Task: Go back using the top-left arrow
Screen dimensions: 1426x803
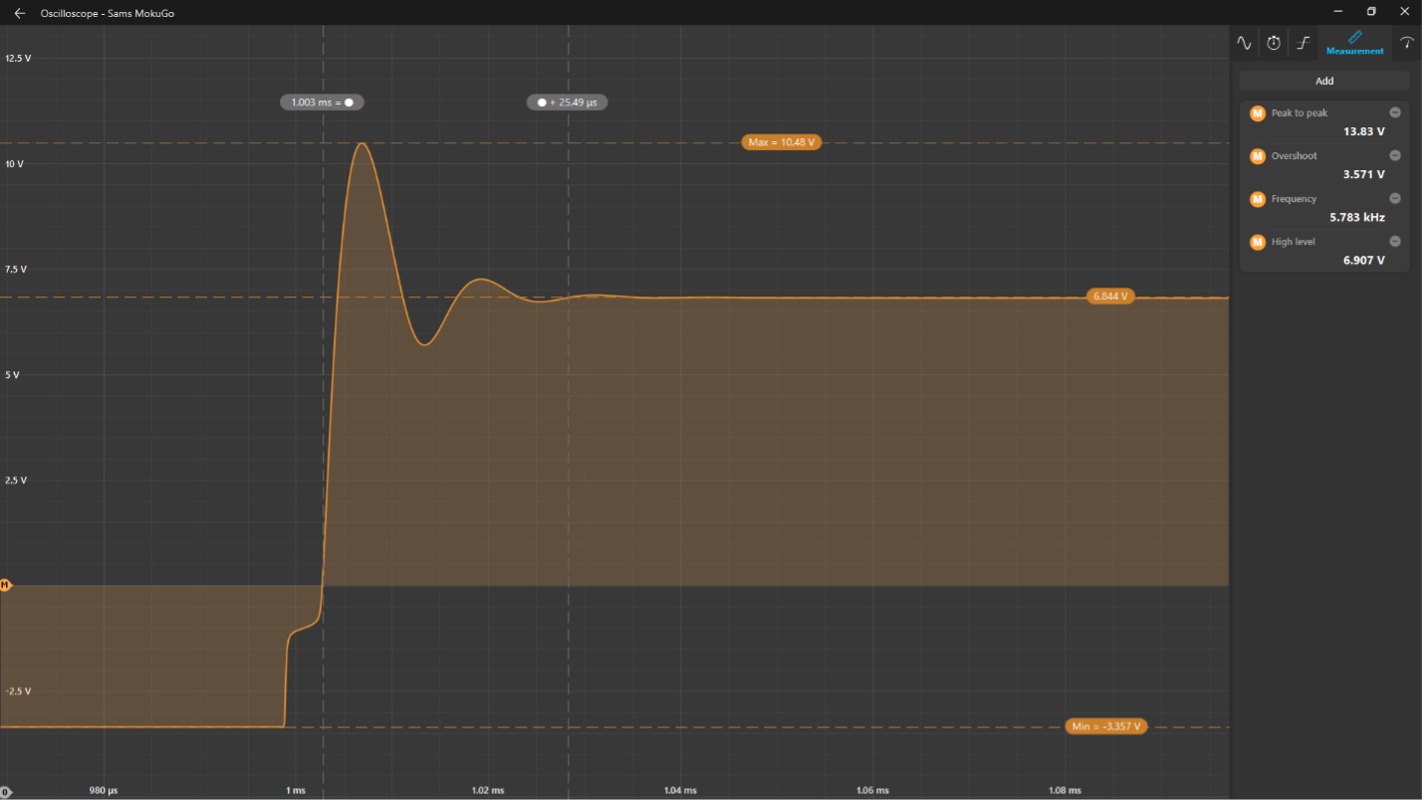Action: 19,13
